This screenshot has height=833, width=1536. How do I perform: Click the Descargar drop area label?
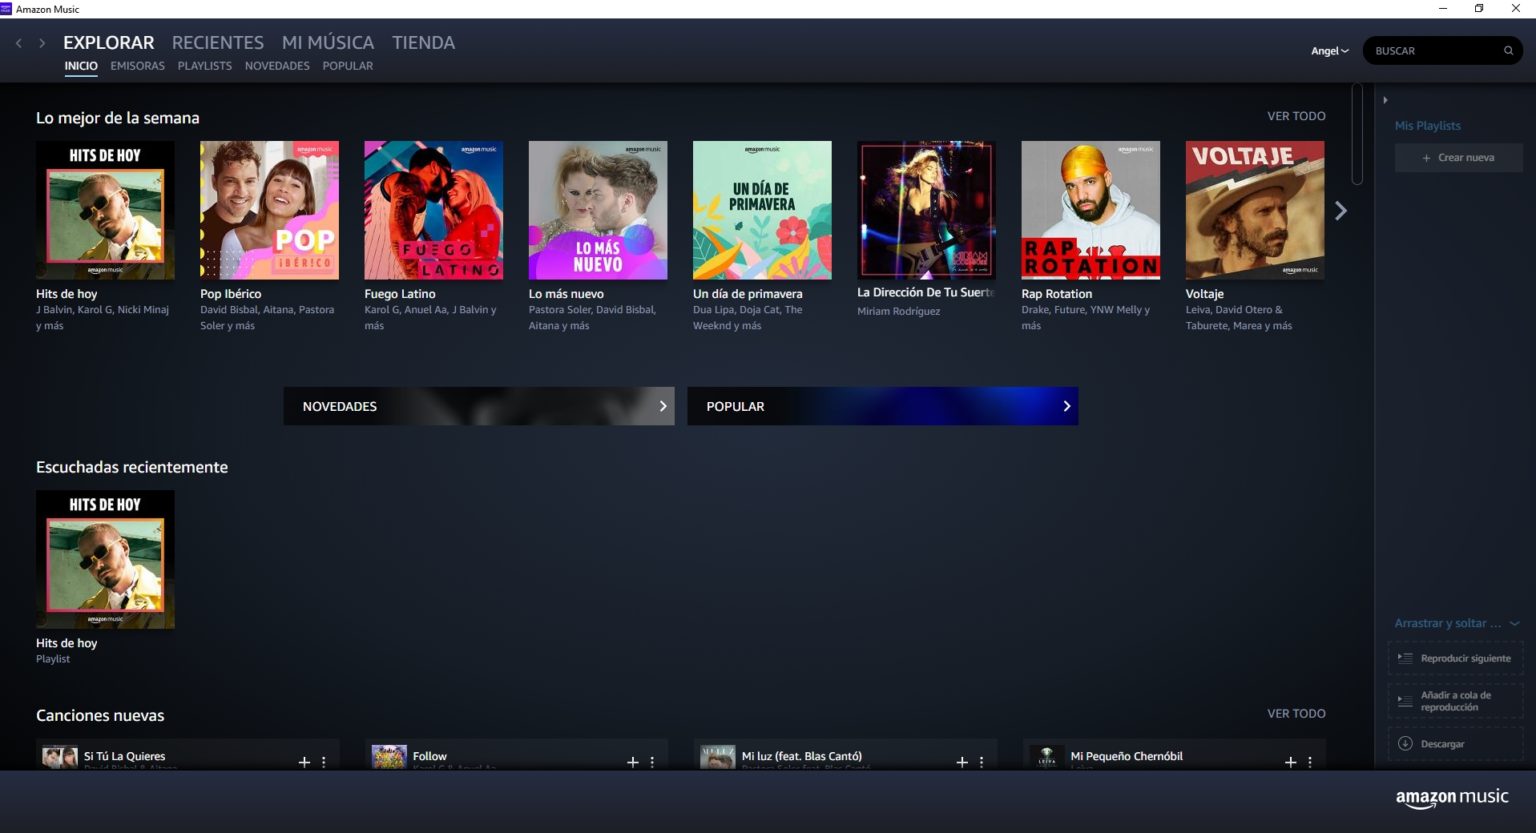click(1443, 744)
